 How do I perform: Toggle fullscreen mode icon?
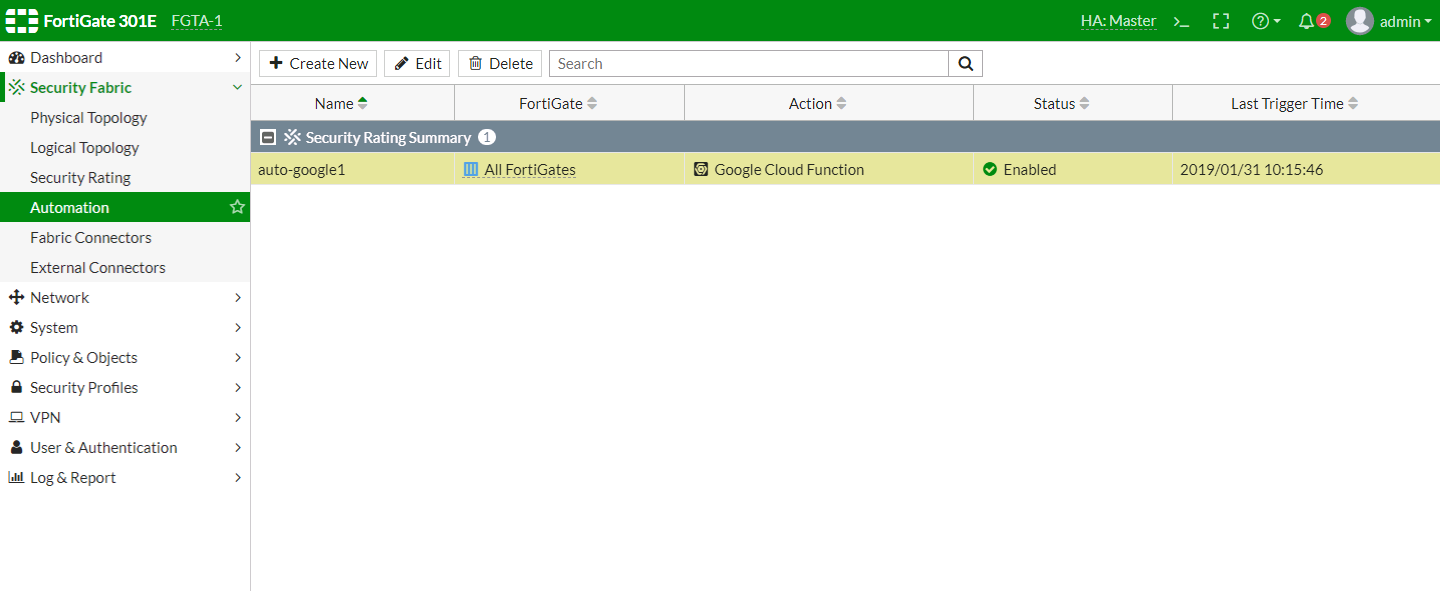pyautogui.click(x=1220, y=21)
